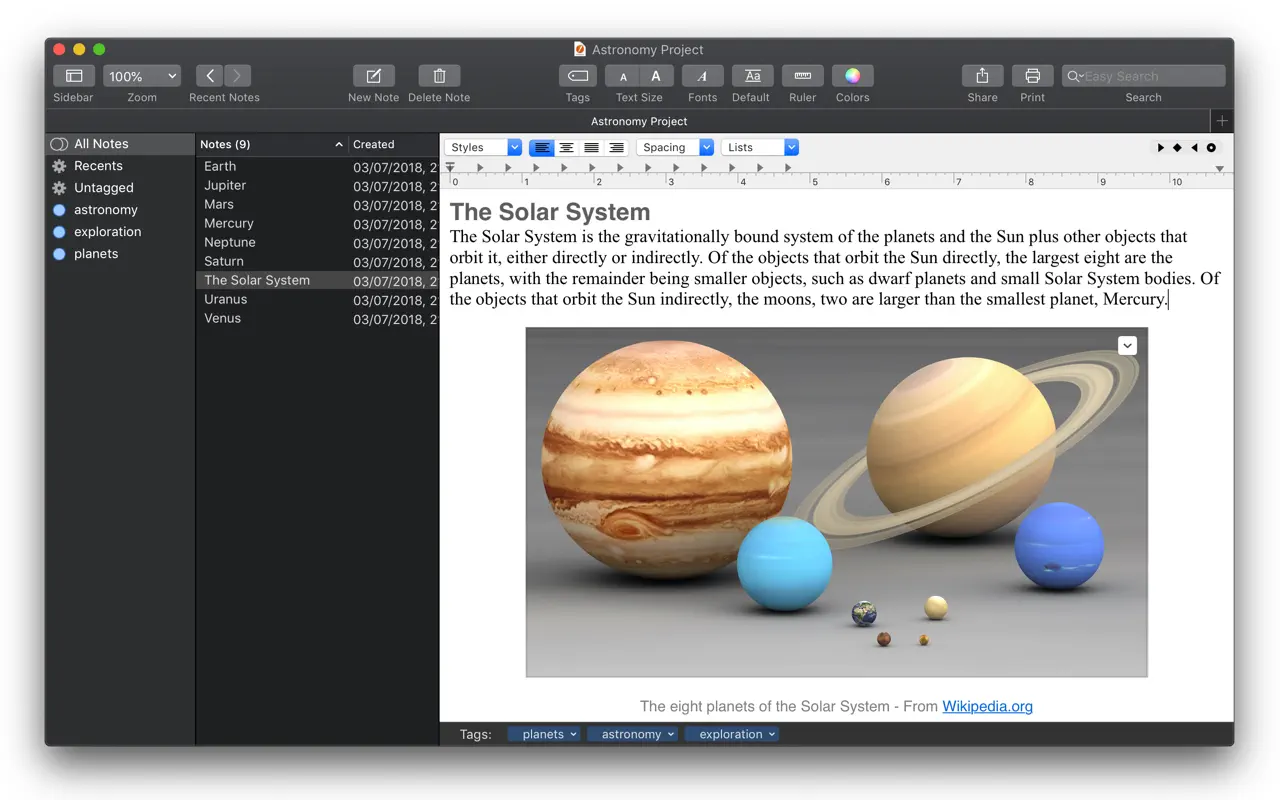Select the Jupiter note in list

pos(225,186)
